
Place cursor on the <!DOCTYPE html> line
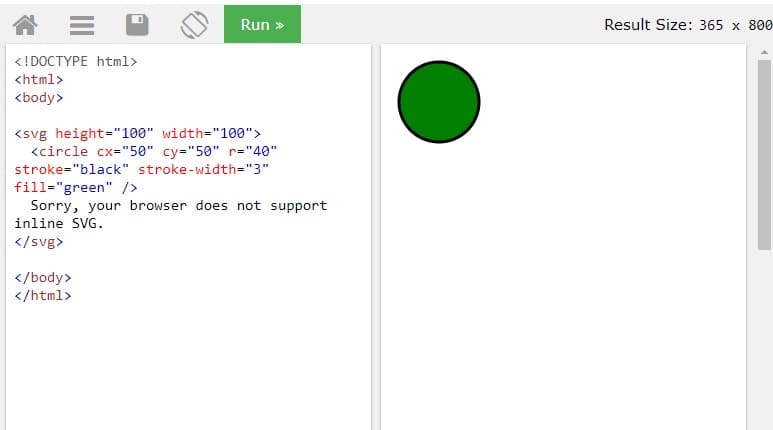76,61
